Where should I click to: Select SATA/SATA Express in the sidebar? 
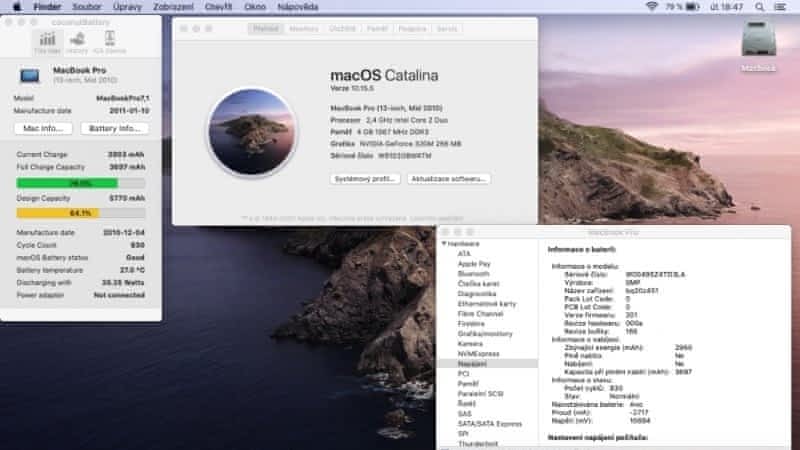(x=490, y=423)
